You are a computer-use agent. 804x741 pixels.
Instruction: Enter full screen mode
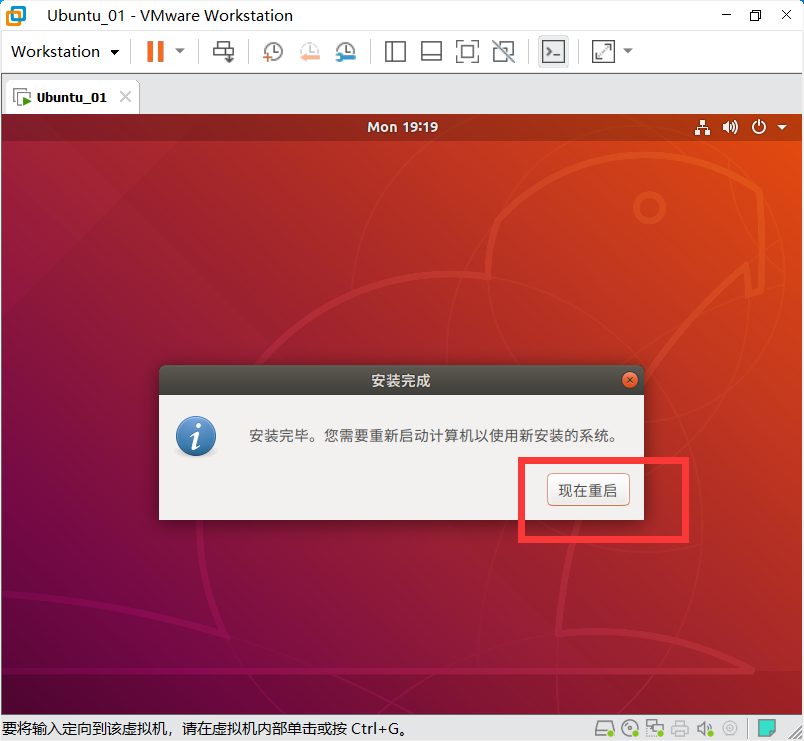click(467, 51)
